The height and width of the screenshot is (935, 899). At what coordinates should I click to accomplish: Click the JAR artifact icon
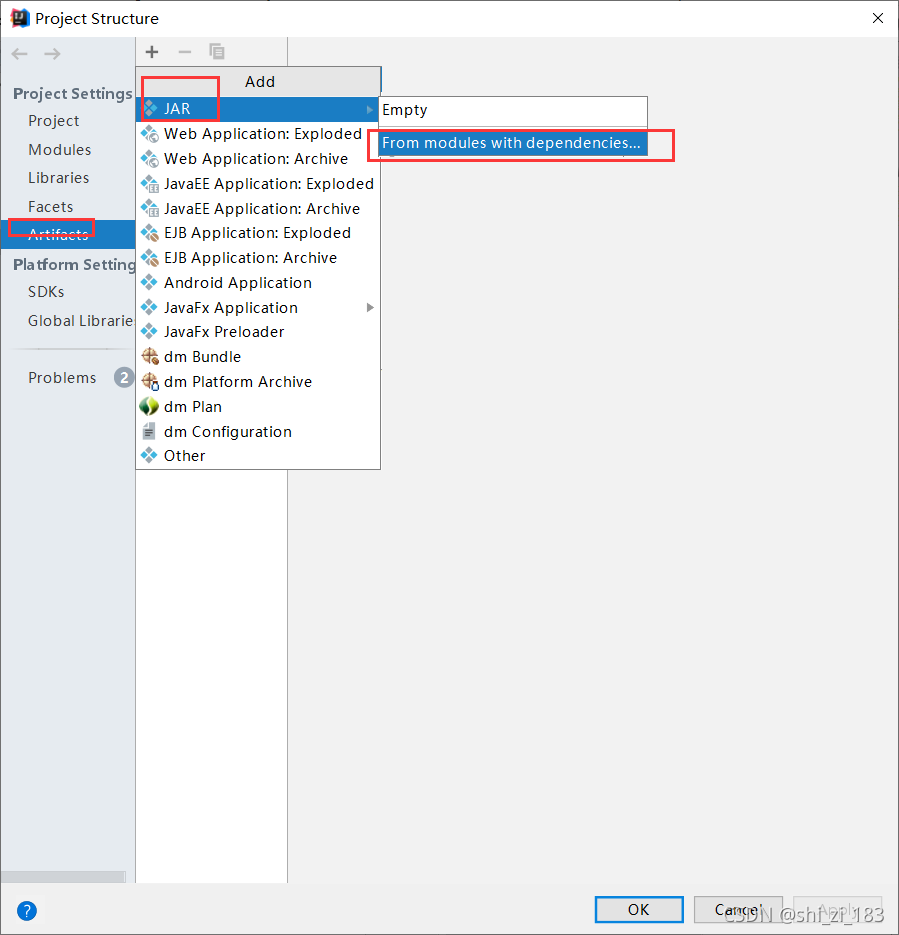pos(150,109)
